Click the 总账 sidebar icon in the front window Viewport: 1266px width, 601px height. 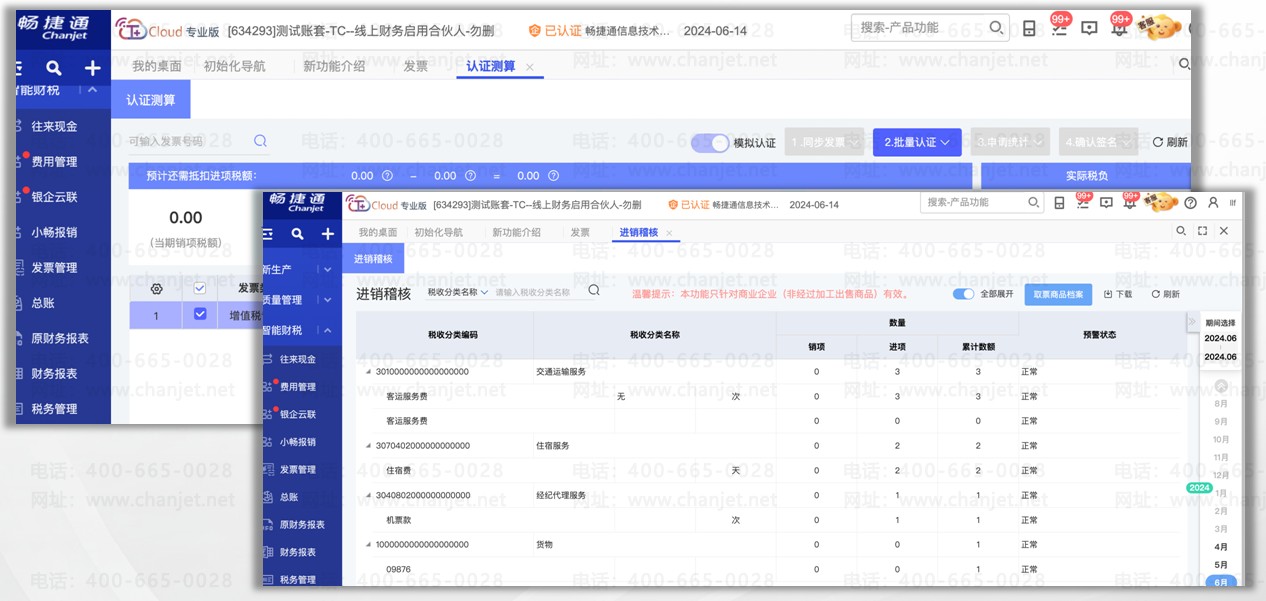point(268,497)
